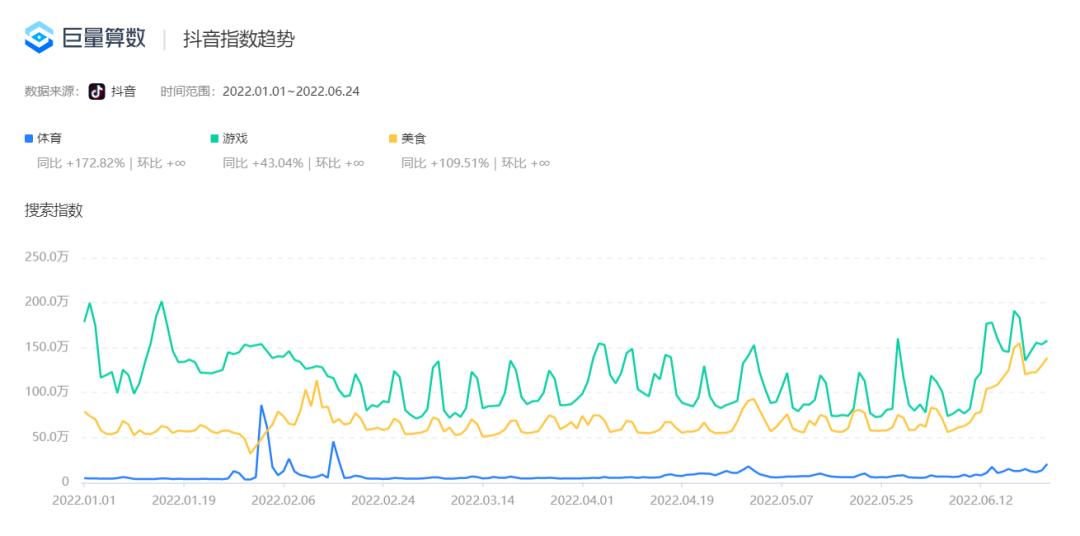The image size is (1080, 536).
Task: Click the 2022.04.01 x-axis date label
Action: tap(582, 500)
